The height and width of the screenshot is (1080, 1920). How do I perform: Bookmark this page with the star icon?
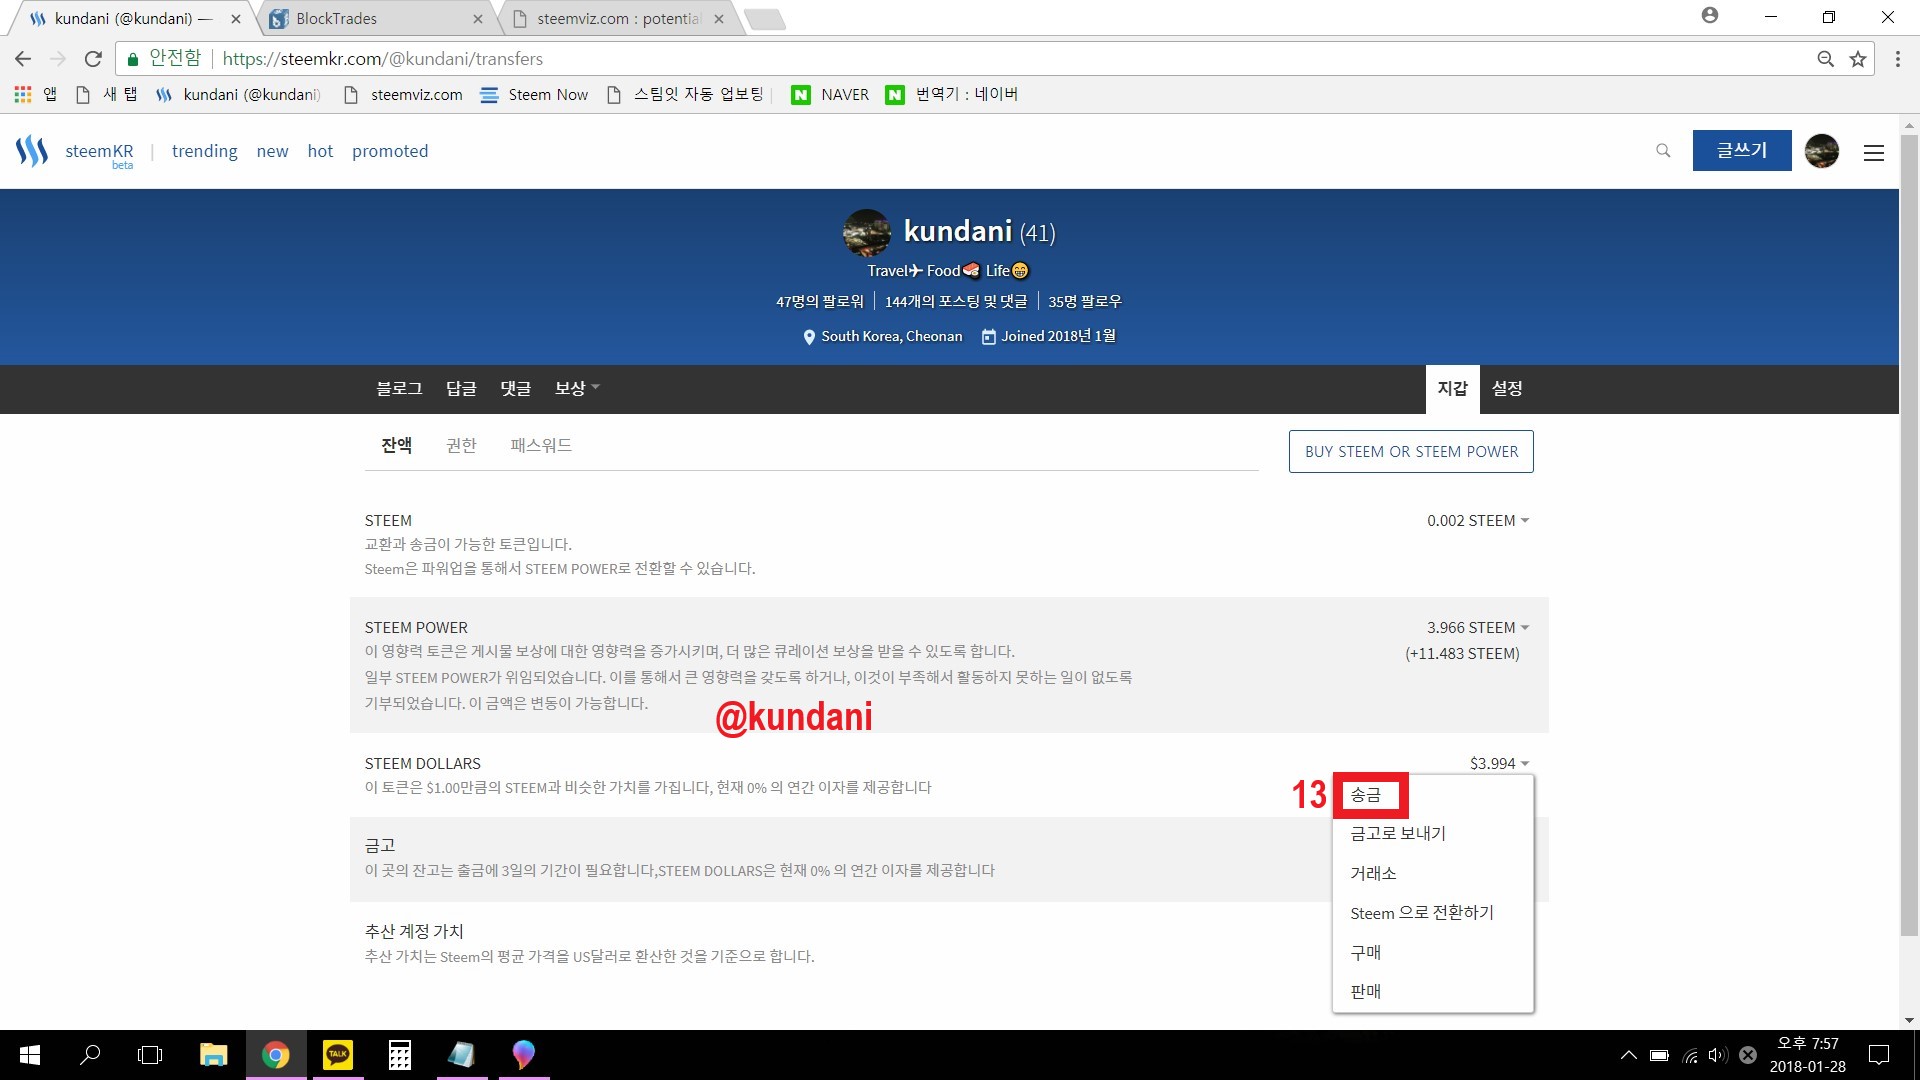(1858, 59)
